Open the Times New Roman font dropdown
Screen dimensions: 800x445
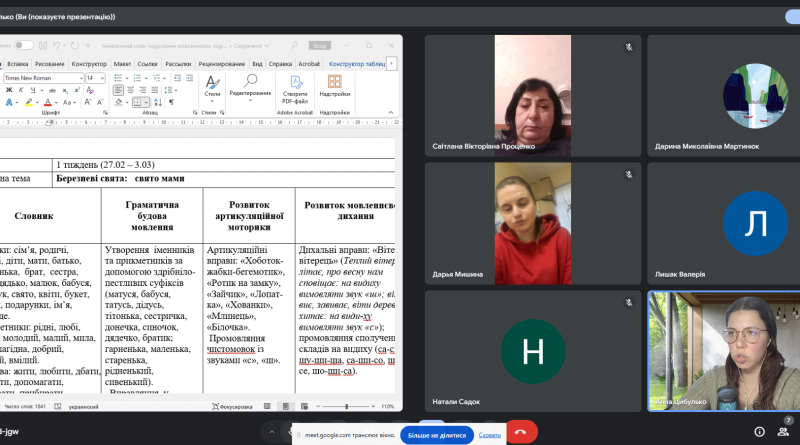pos(43,78)
